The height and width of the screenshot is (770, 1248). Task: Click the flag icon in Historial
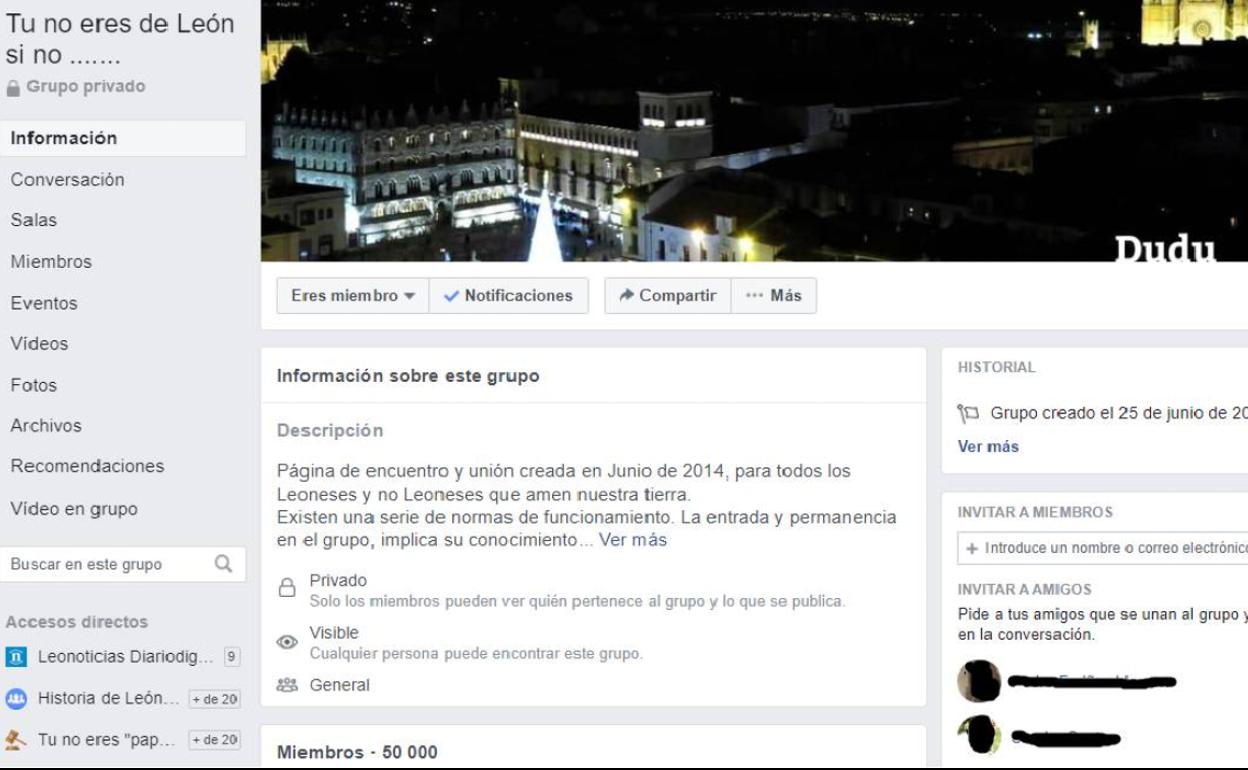[968, 413]
